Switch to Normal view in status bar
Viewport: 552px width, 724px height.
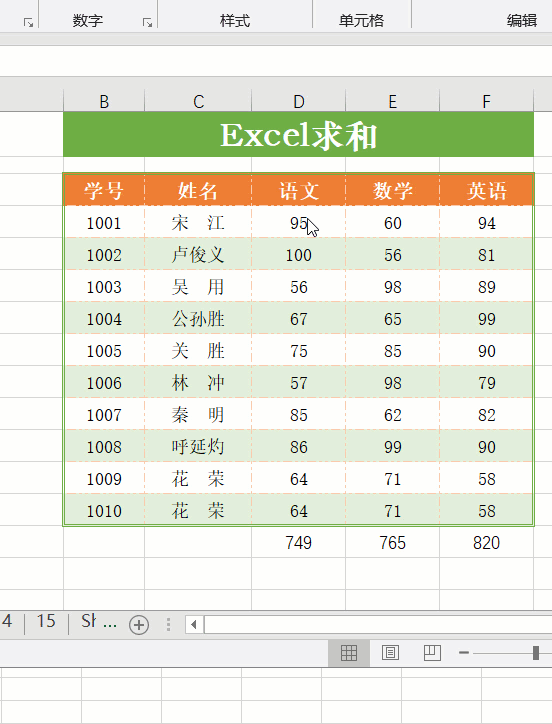tap(349, 653)
